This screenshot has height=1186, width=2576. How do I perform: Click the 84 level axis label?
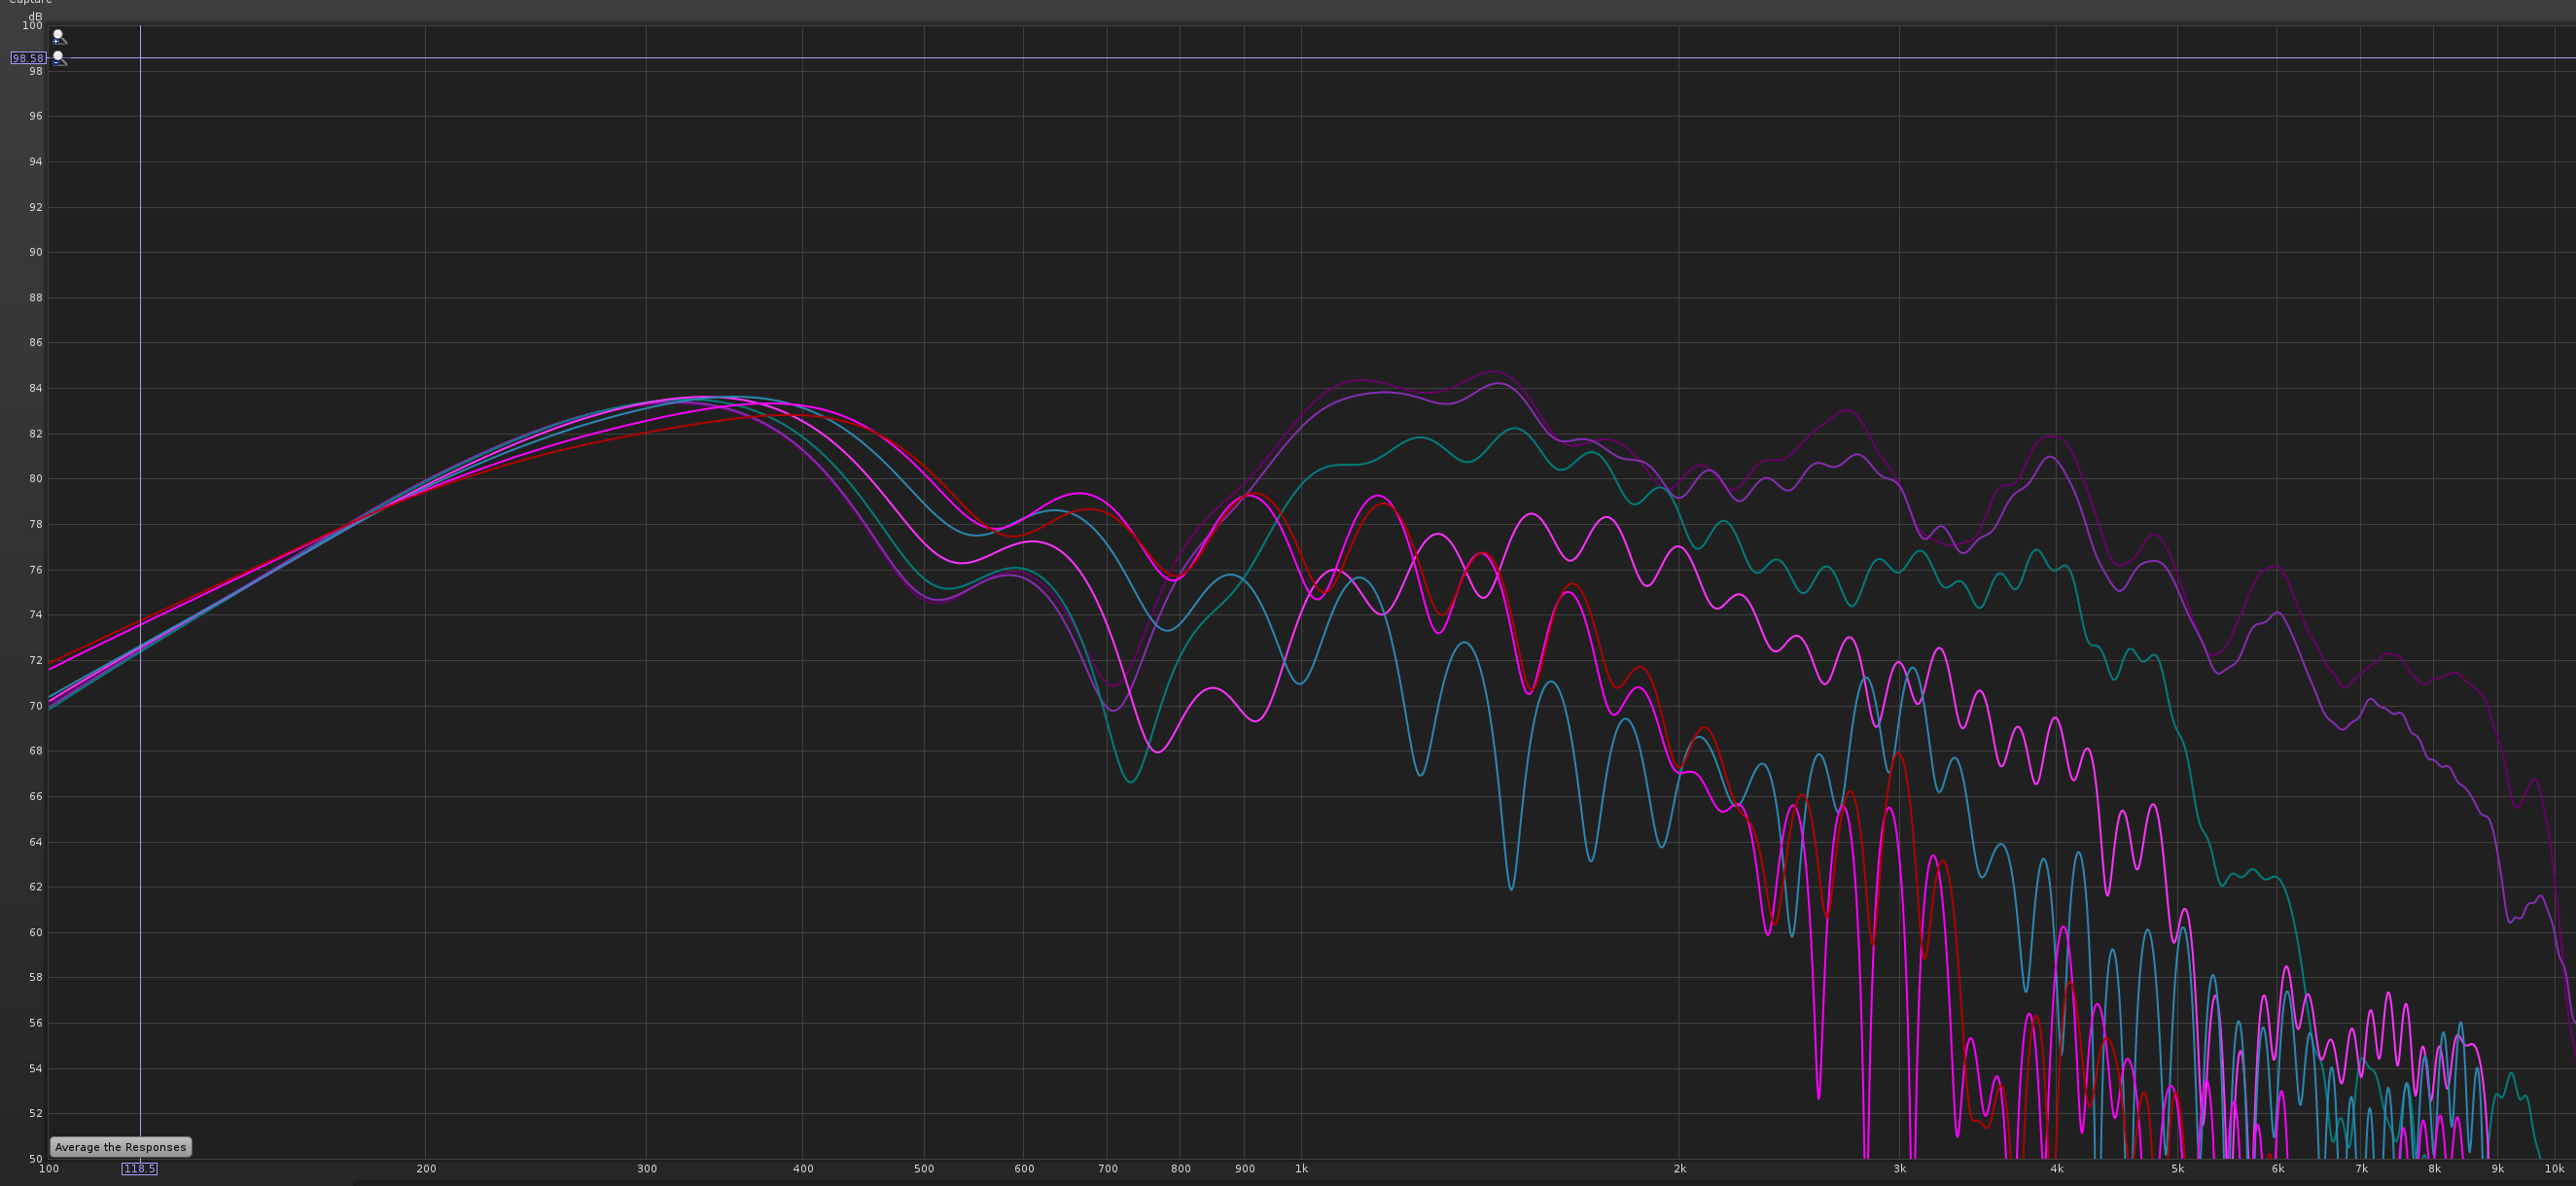36,388
